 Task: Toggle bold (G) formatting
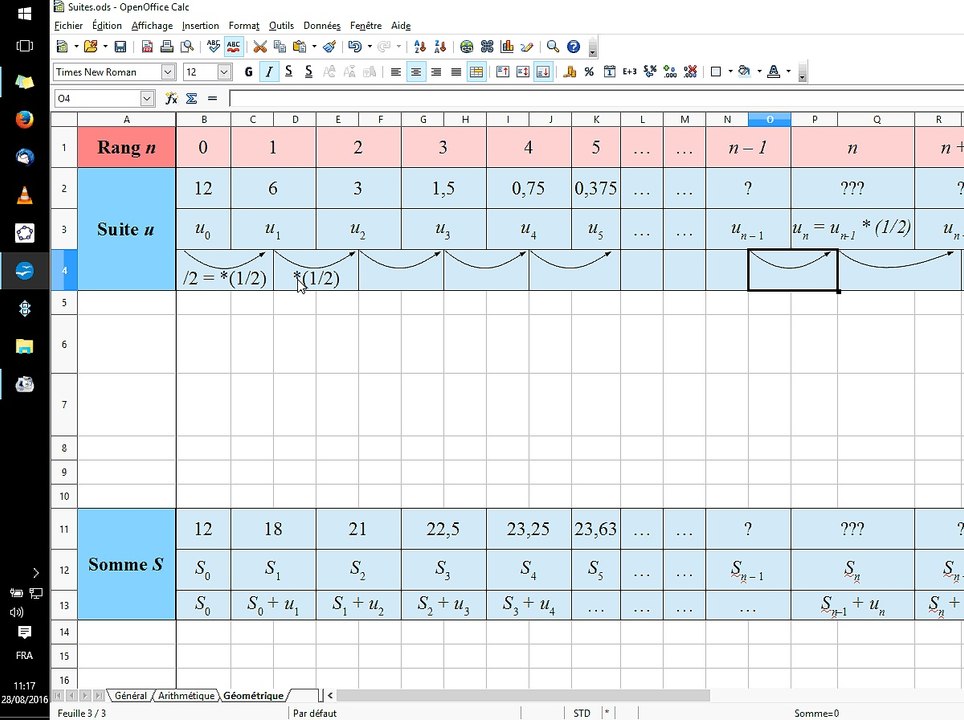[x=249, y=72]
